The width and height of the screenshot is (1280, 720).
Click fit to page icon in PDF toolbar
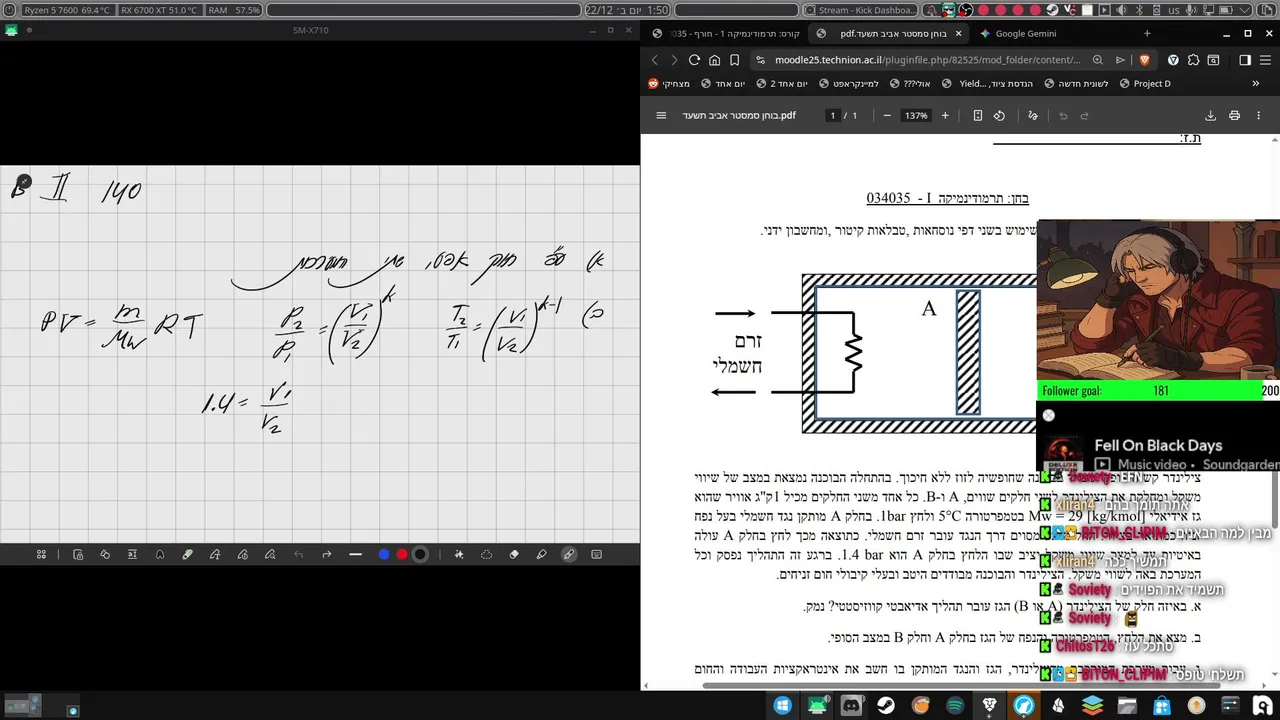coord(978,116)
